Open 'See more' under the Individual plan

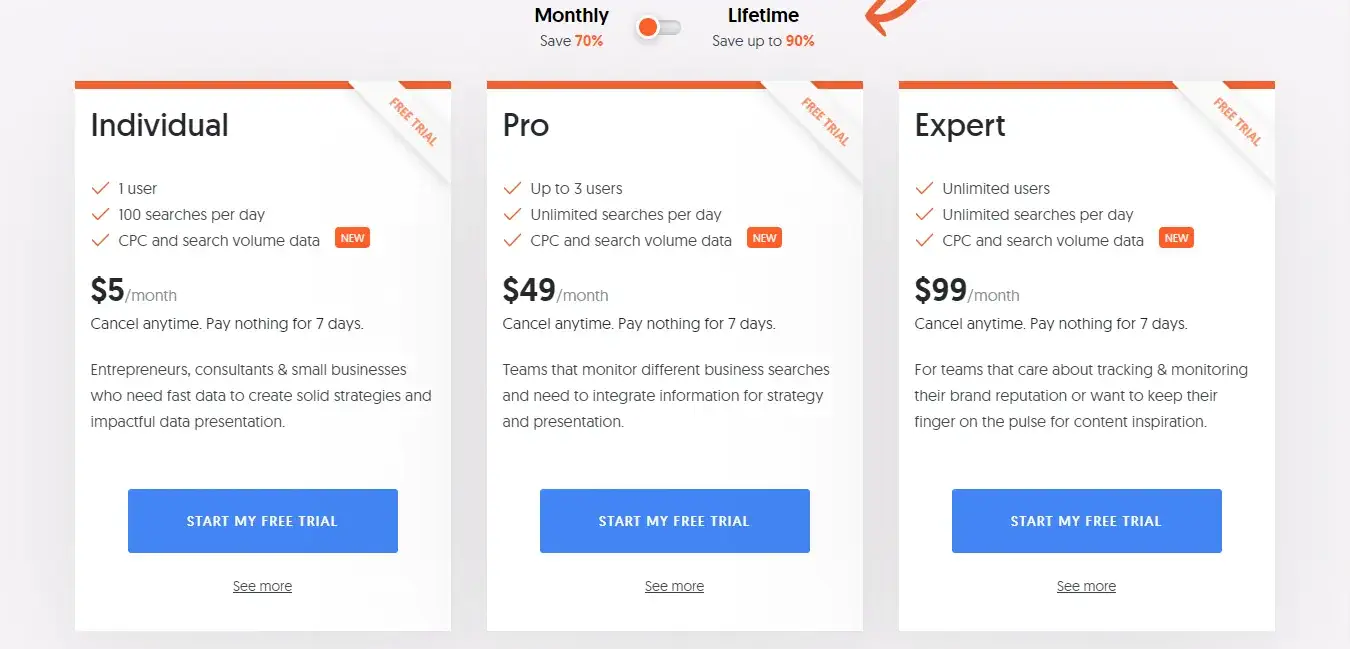coord(262,586)
